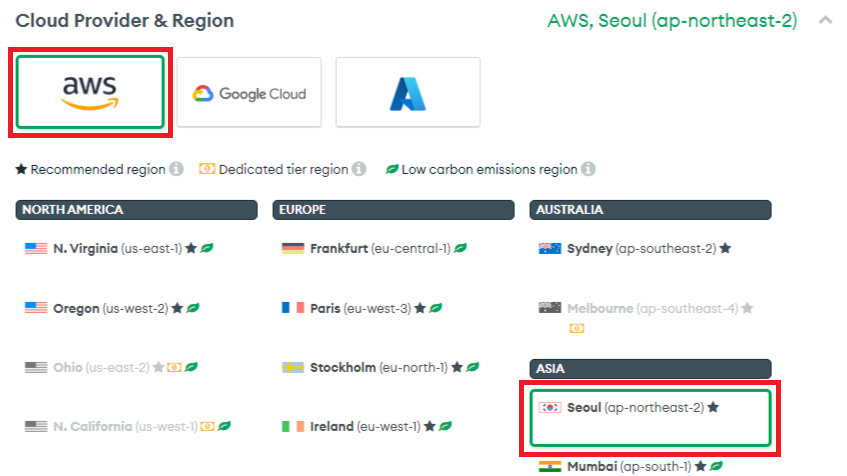
Task: Click the US flag next to N. Virginia
Action: (36, 249)
